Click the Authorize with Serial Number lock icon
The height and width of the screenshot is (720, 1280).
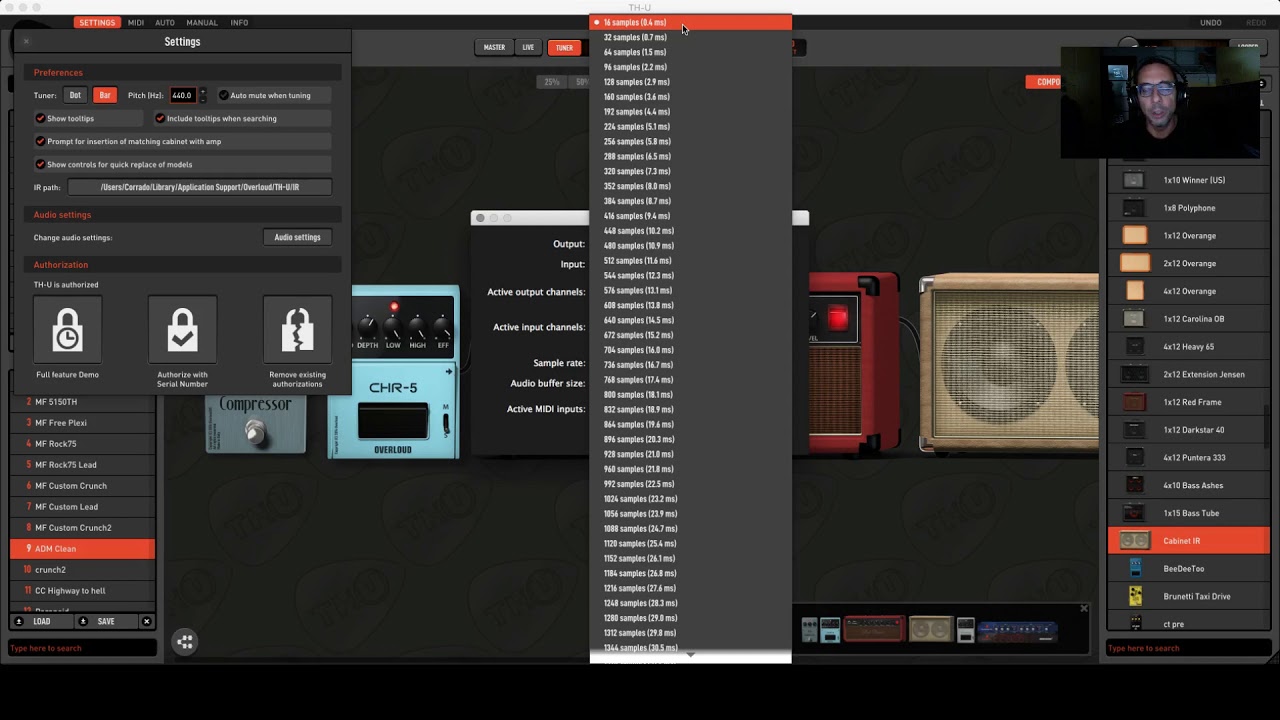coord(182,330)
